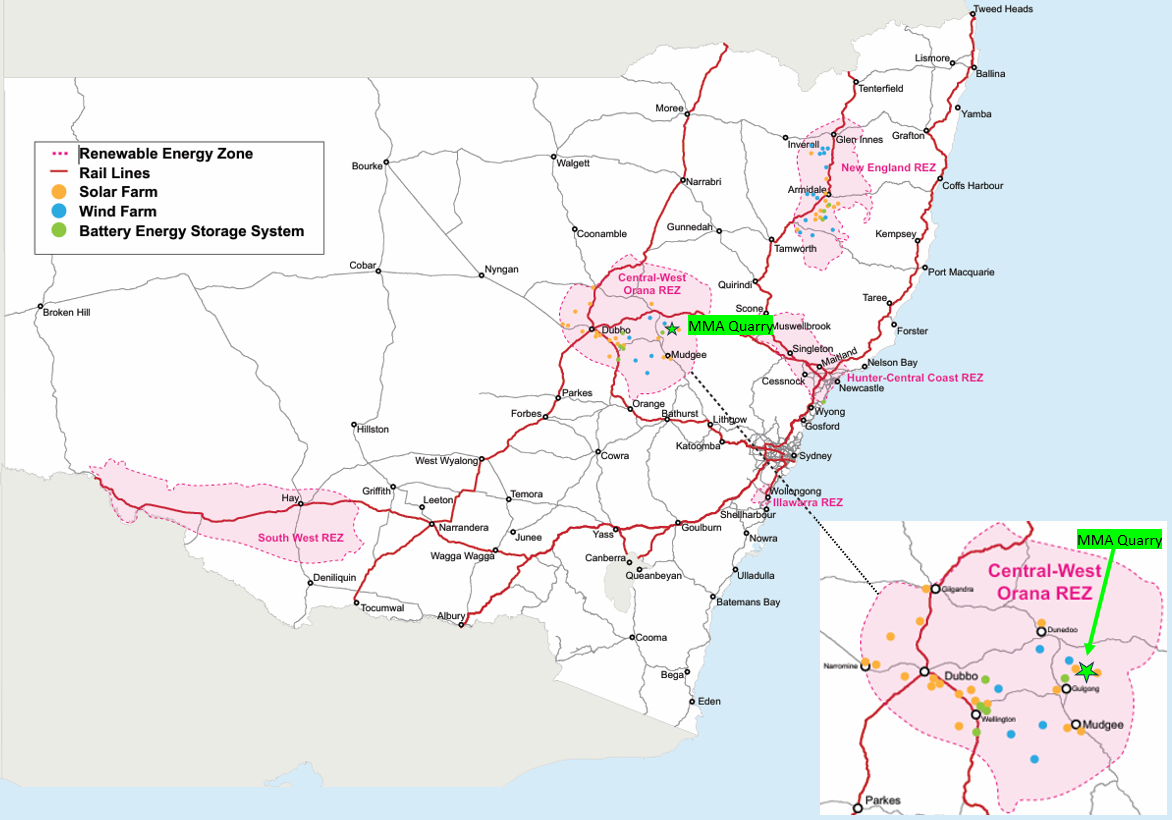
Task: Click the blue Wind Farm legend dot
Action: click(59, 211)
